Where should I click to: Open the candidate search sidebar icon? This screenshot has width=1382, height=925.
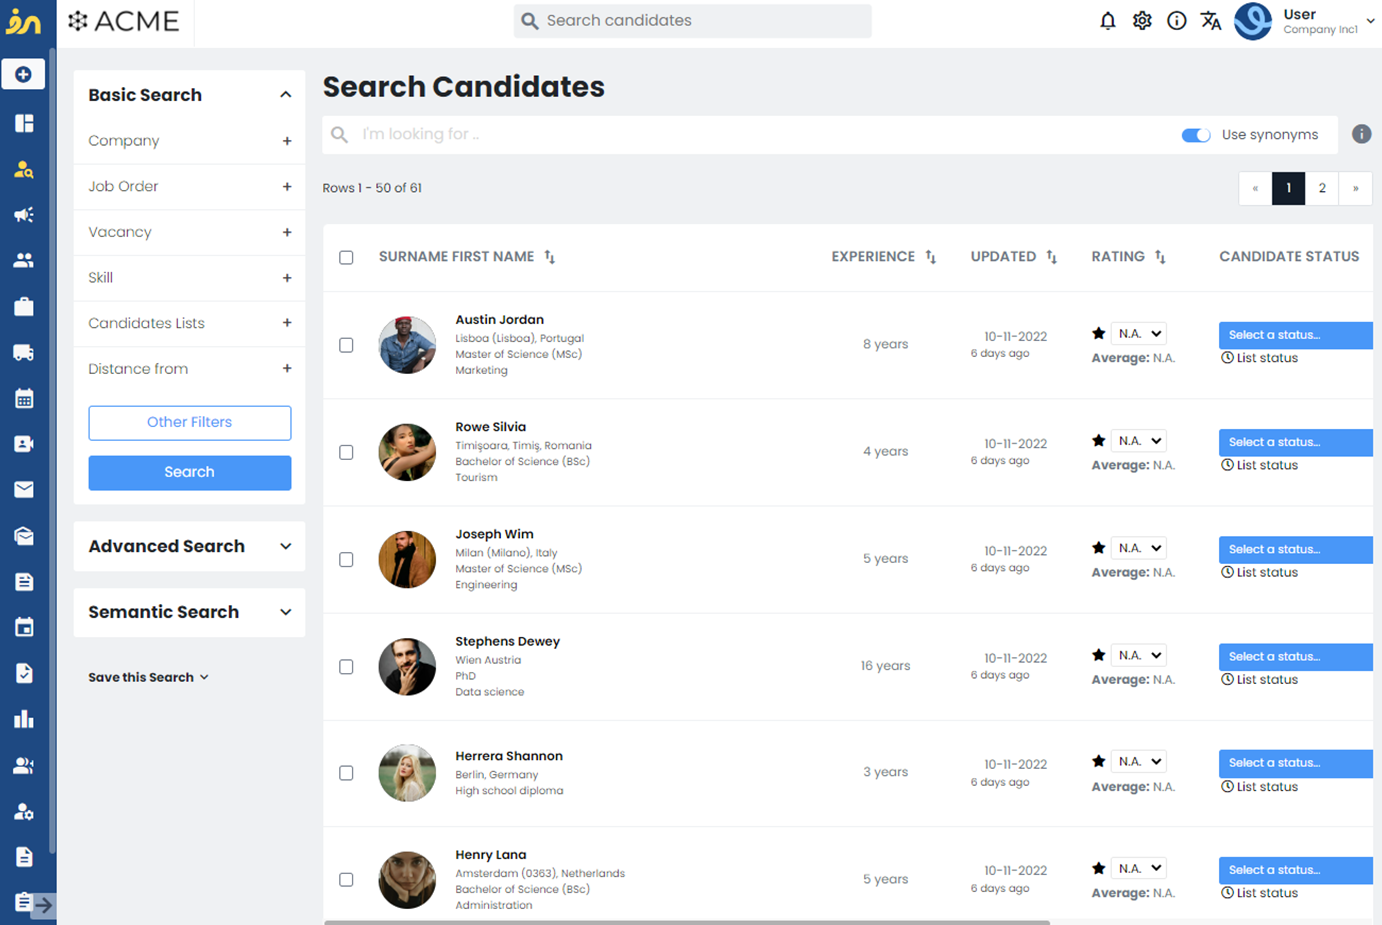tap(24, 169)
